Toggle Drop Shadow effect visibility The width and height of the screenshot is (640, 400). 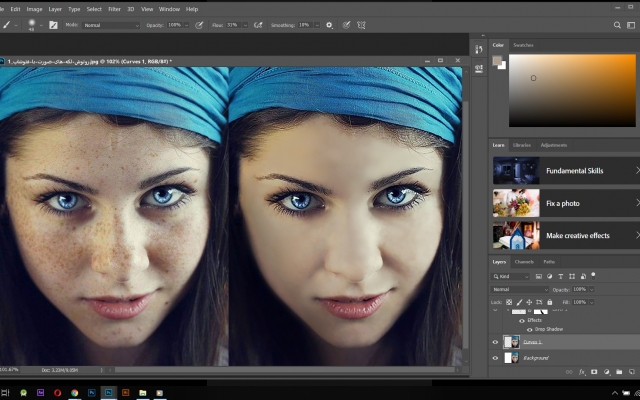530,329
